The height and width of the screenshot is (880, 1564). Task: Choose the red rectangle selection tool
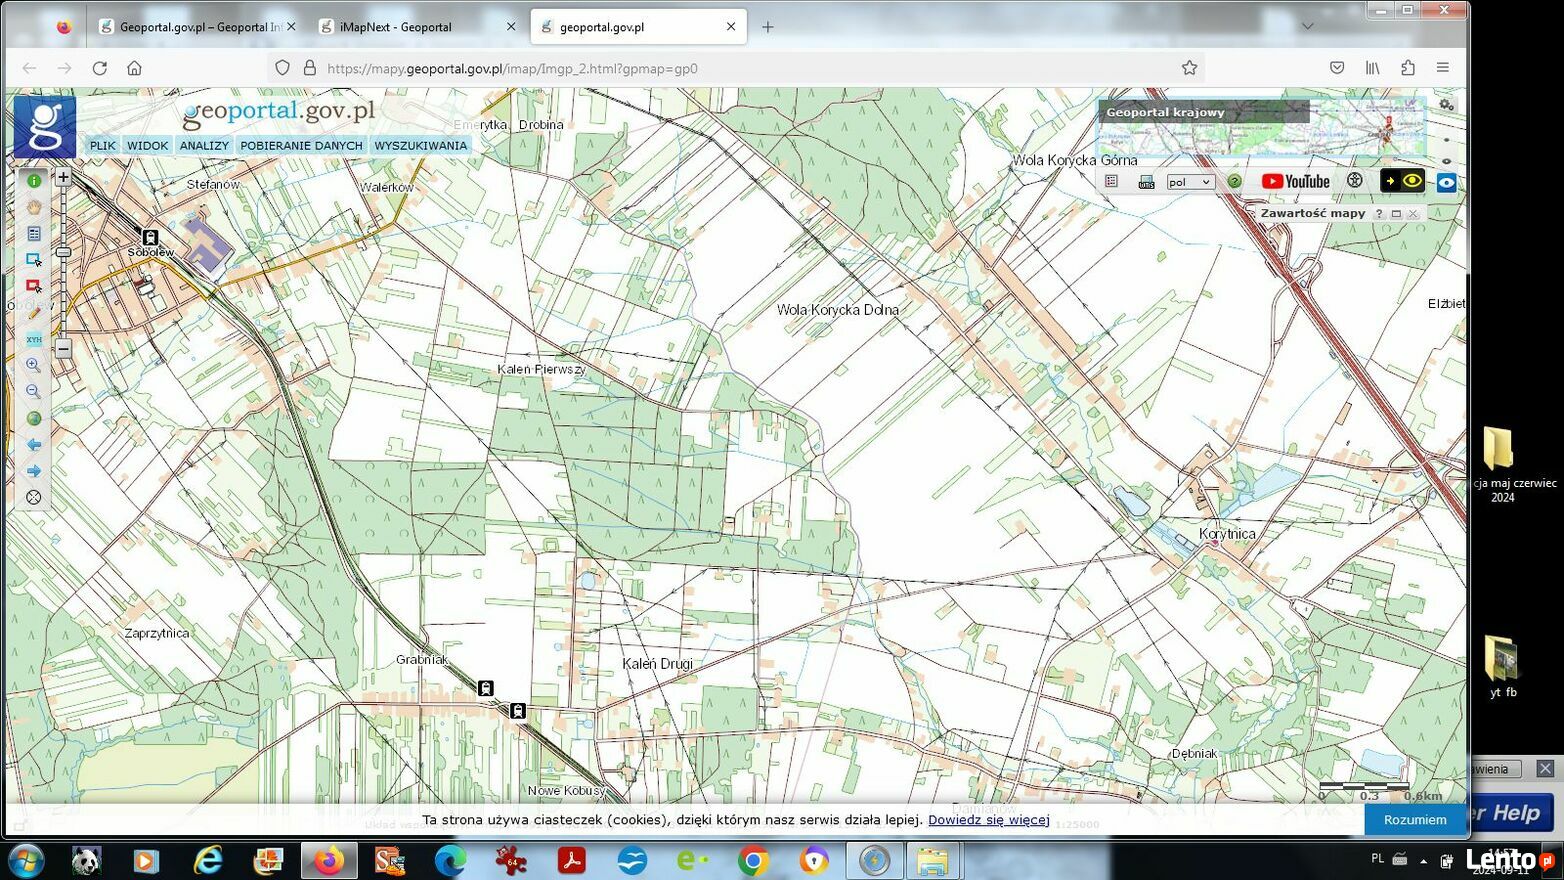click(x=34, y=286)
